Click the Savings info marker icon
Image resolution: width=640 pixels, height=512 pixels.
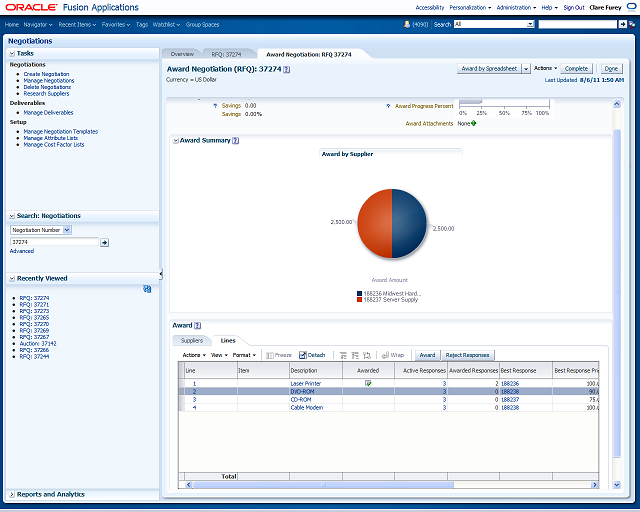pyautogui.click(x=215, y=106)
